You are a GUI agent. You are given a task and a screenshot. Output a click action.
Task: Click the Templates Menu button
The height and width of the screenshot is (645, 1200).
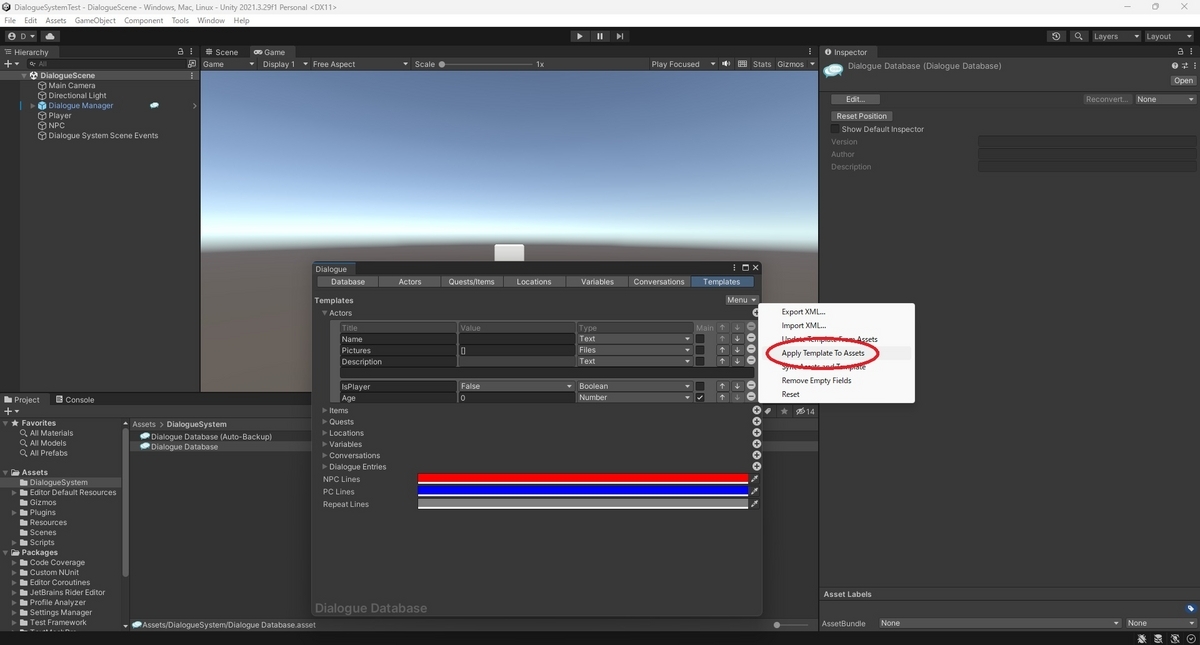tap(741, 300)
